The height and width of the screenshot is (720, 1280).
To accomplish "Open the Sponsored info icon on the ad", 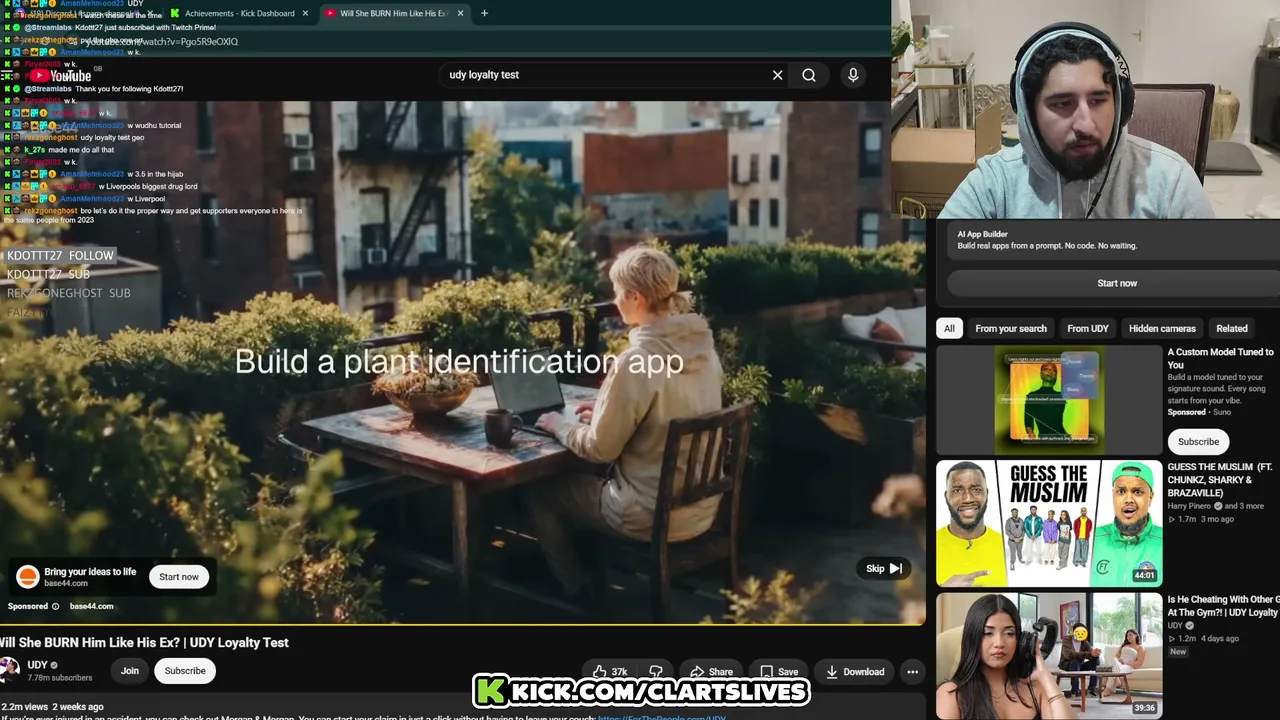I will tap(55, 606).
